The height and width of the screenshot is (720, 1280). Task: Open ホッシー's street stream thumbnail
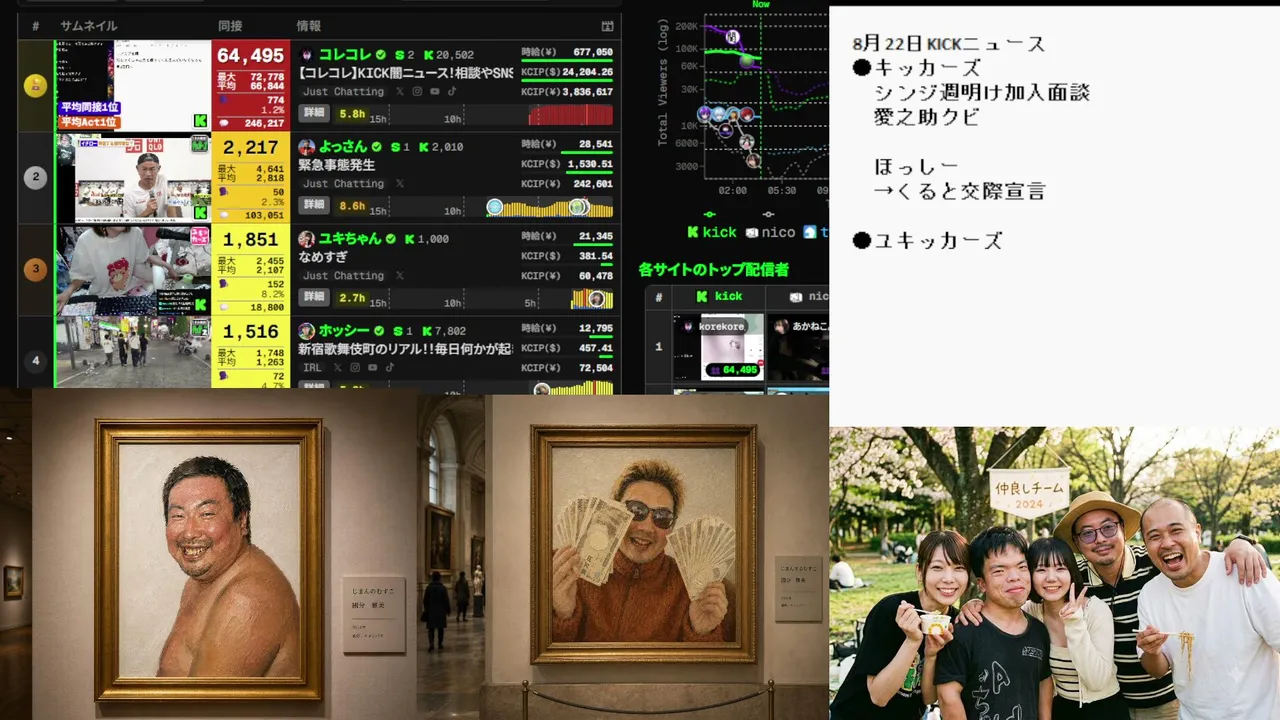click(x=133, y=352)
